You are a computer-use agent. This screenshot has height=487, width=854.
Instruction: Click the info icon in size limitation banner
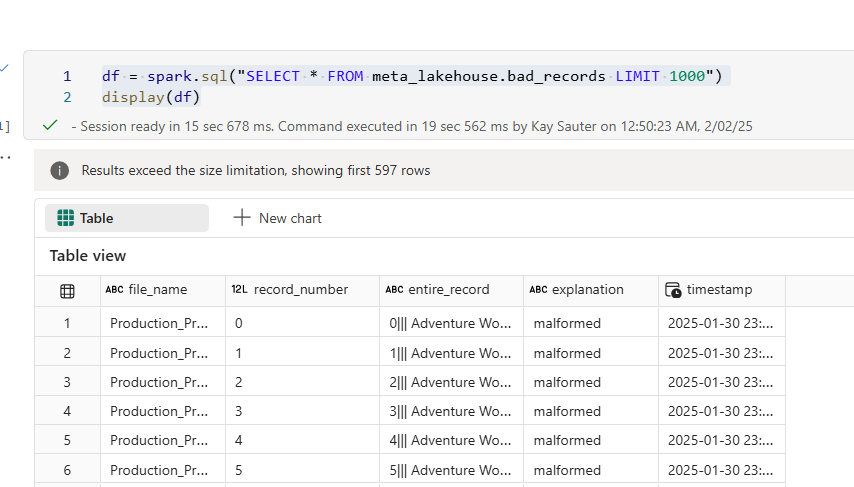60,170
